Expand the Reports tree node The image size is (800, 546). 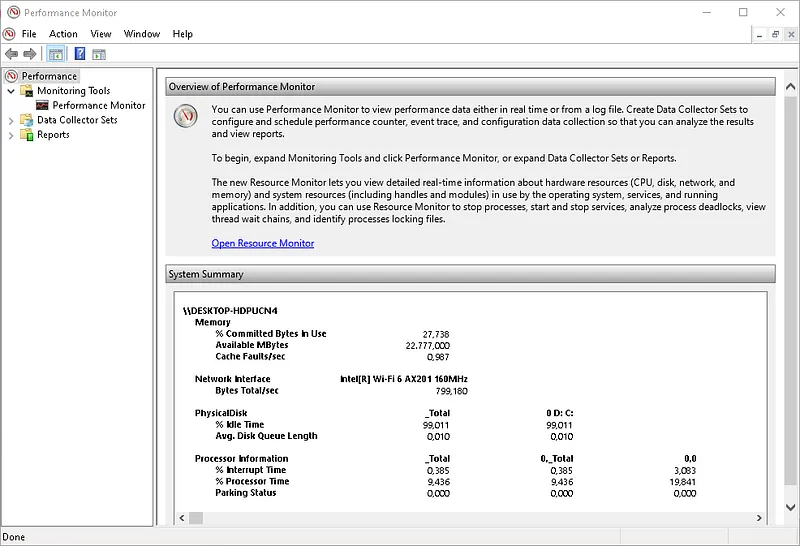tap(11, 135)
